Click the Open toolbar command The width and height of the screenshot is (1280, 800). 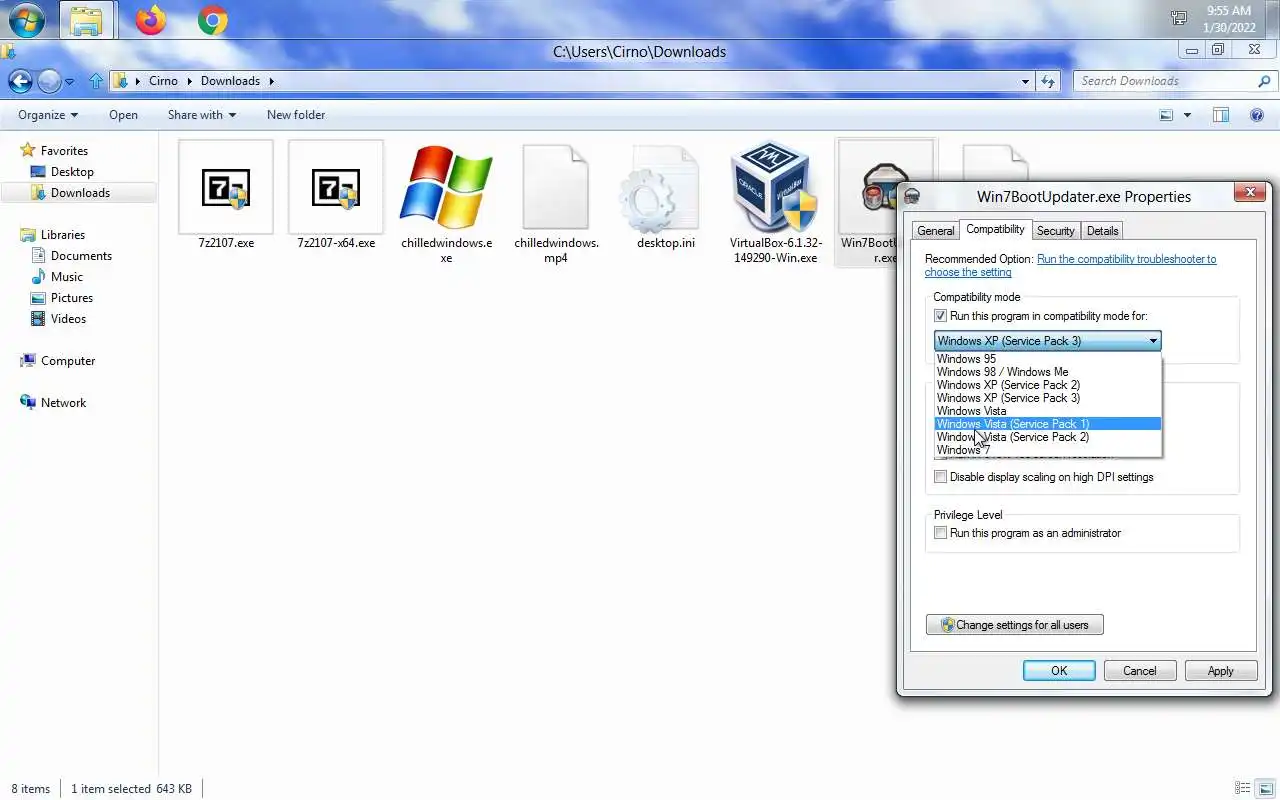123,115
